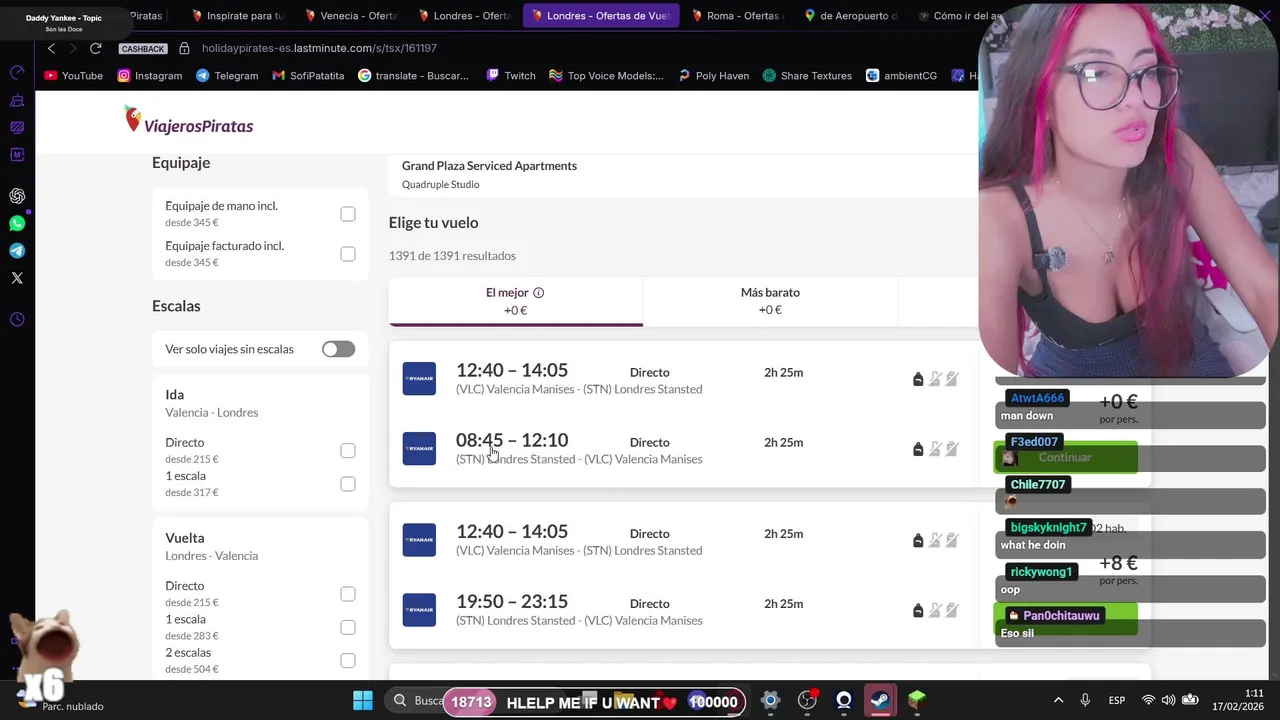Click 12:40 – 14:05 time in first flight card

(x=512, y=370)
